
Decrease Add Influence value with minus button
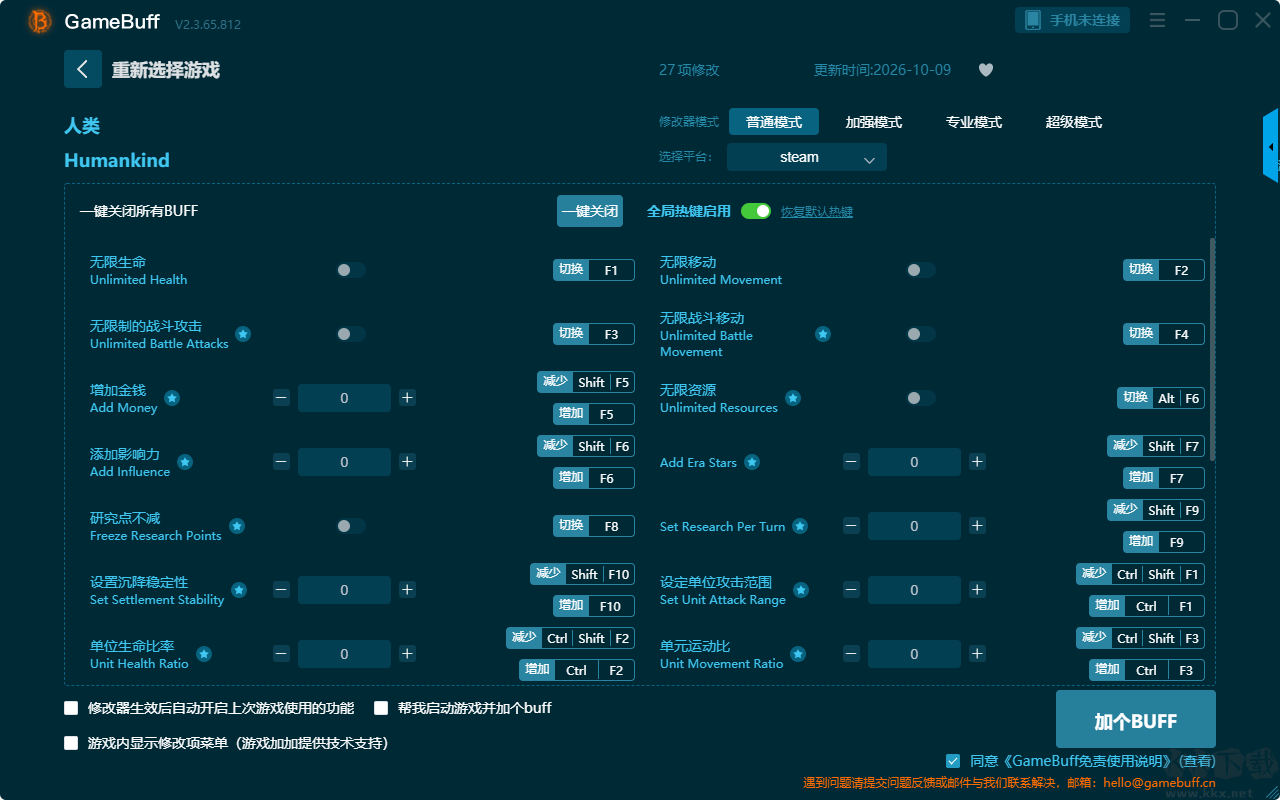point(281,462)
